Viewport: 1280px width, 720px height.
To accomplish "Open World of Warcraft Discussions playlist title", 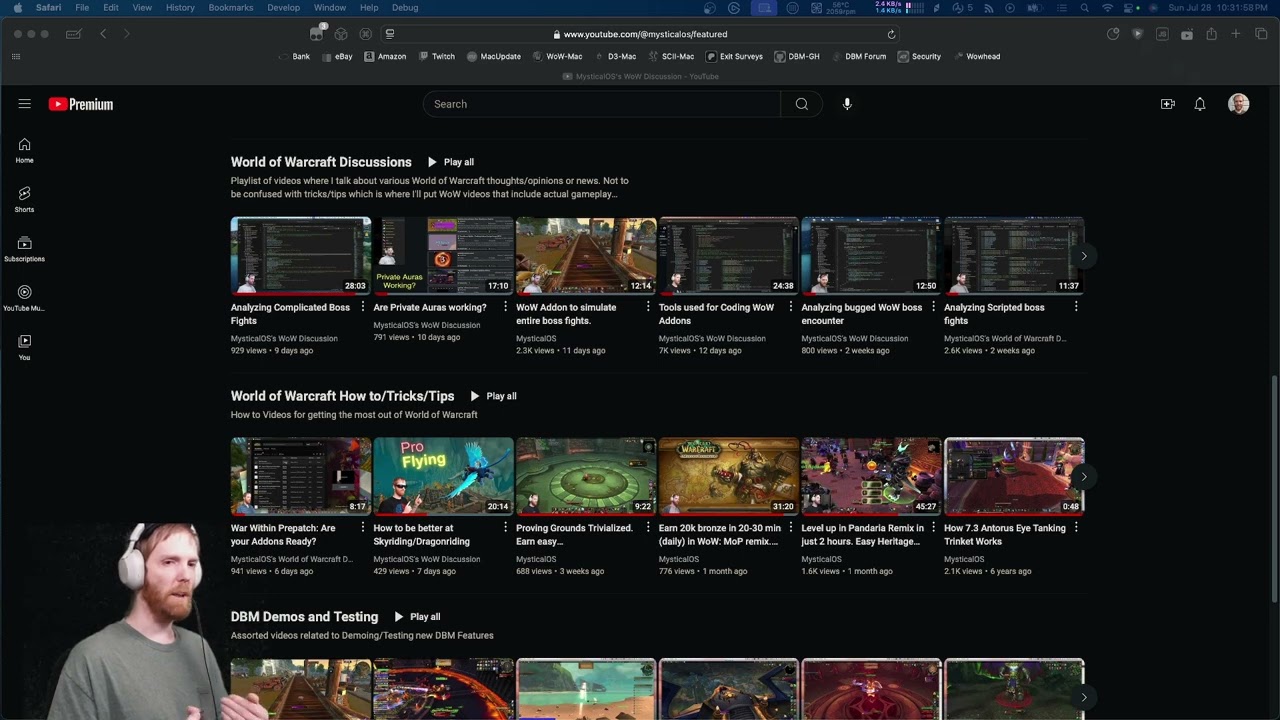I will (x=321, y=162).
